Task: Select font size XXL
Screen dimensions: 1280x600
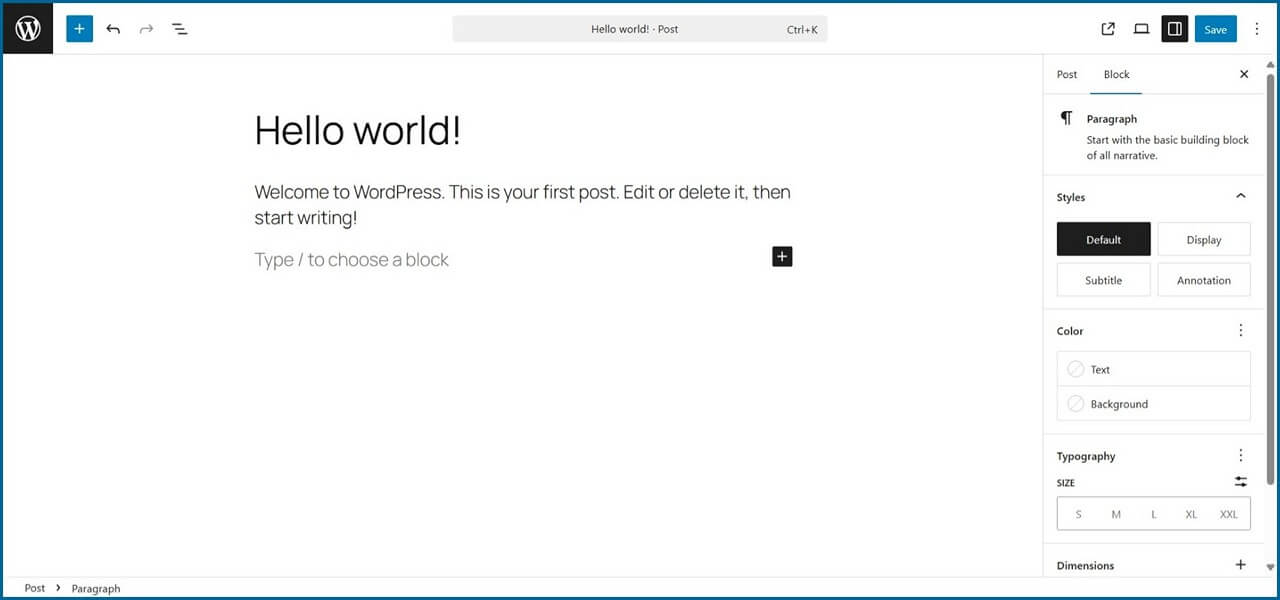Action: [1229, 514]
